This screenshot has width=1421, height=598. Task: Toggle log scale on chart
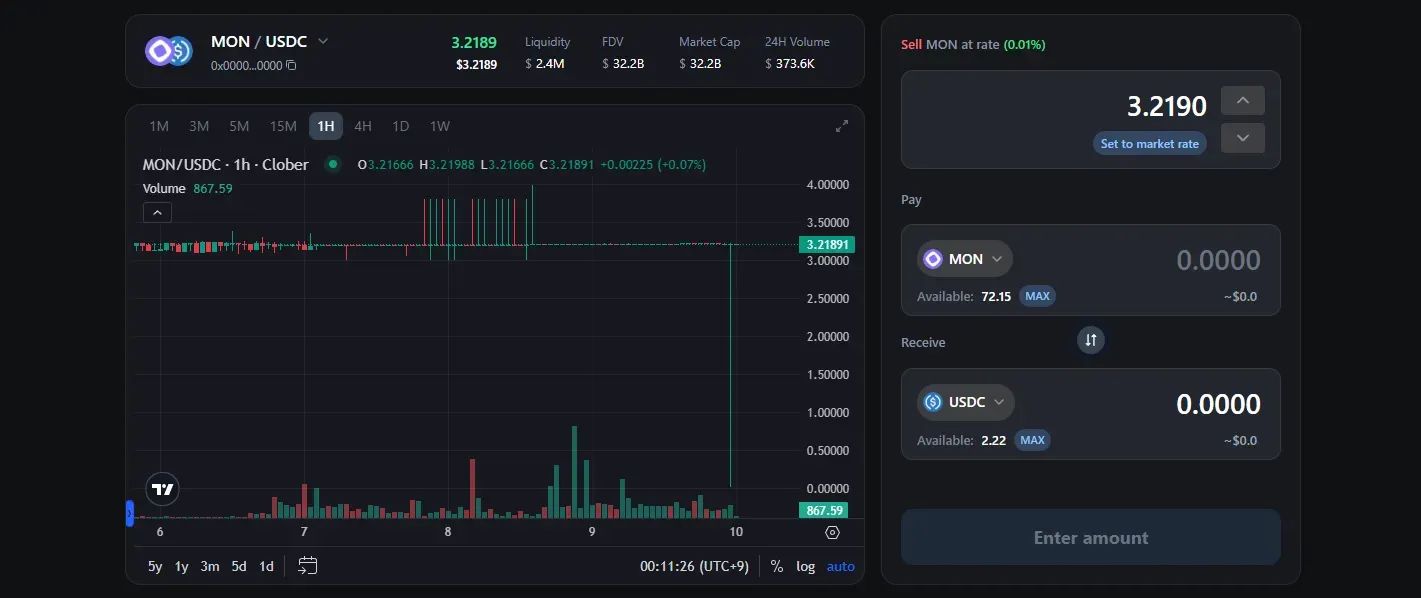805,566
